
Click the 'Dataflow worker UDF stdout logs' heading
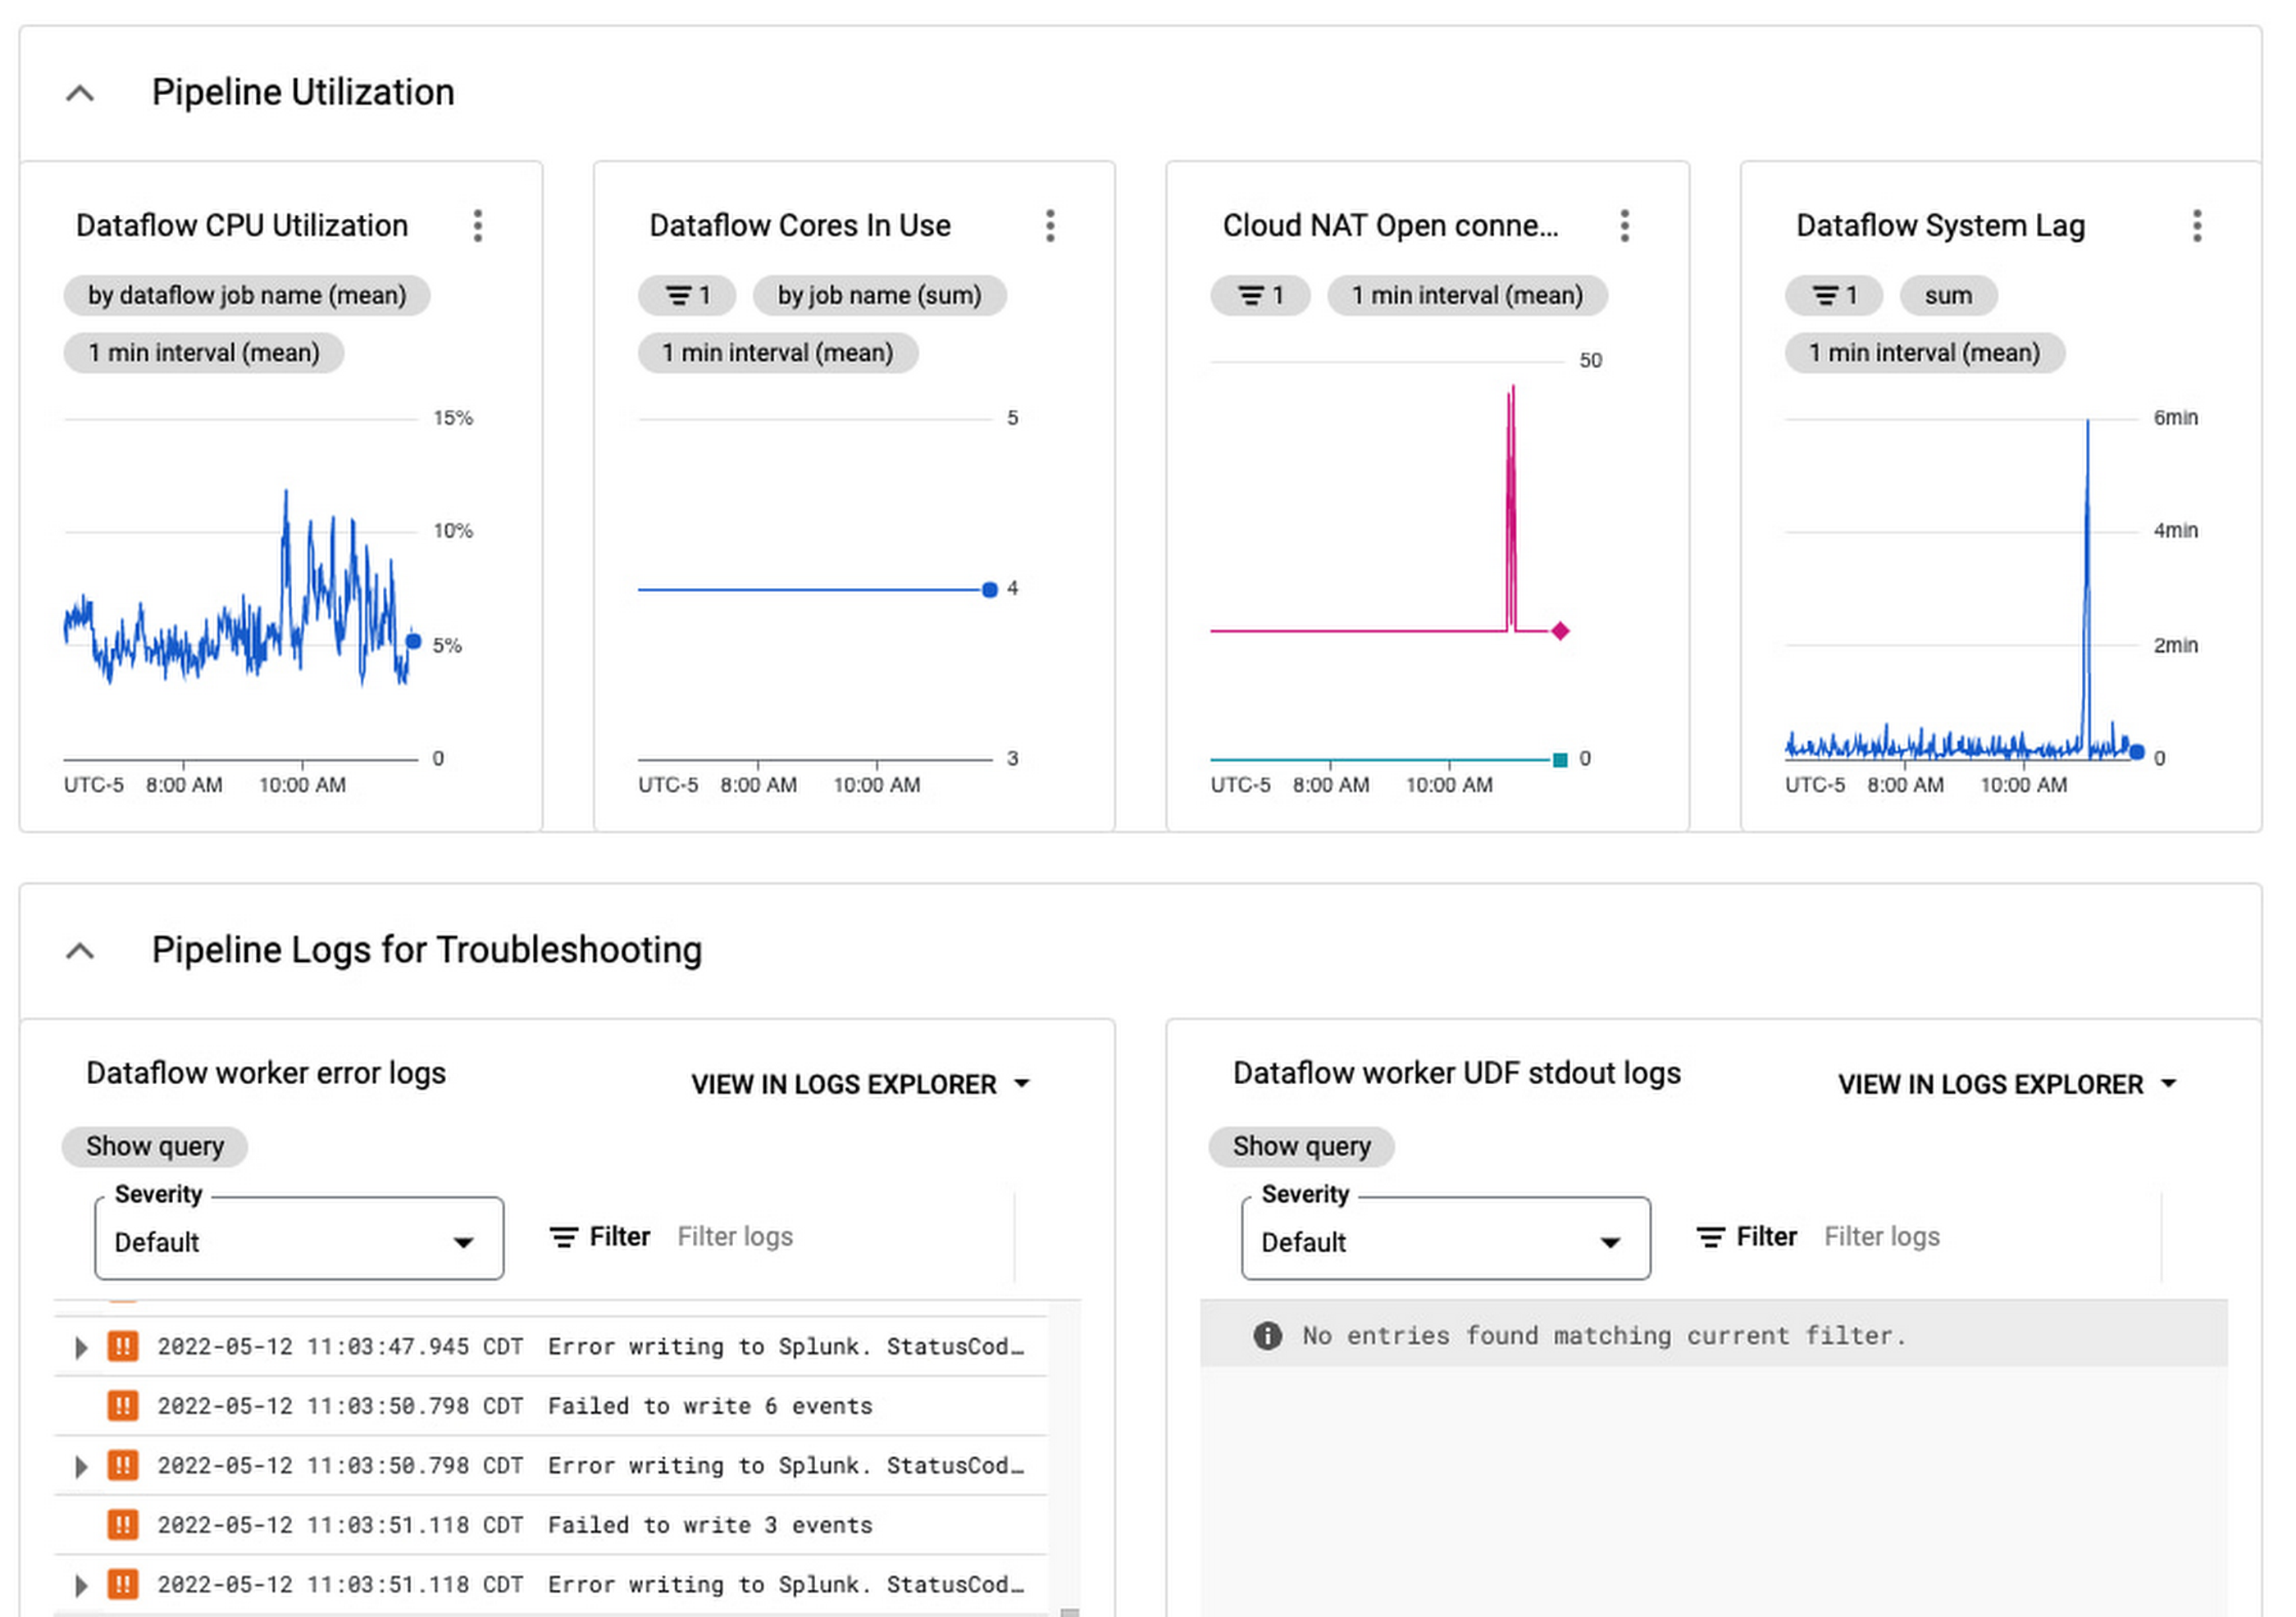pos(1457,1074)
